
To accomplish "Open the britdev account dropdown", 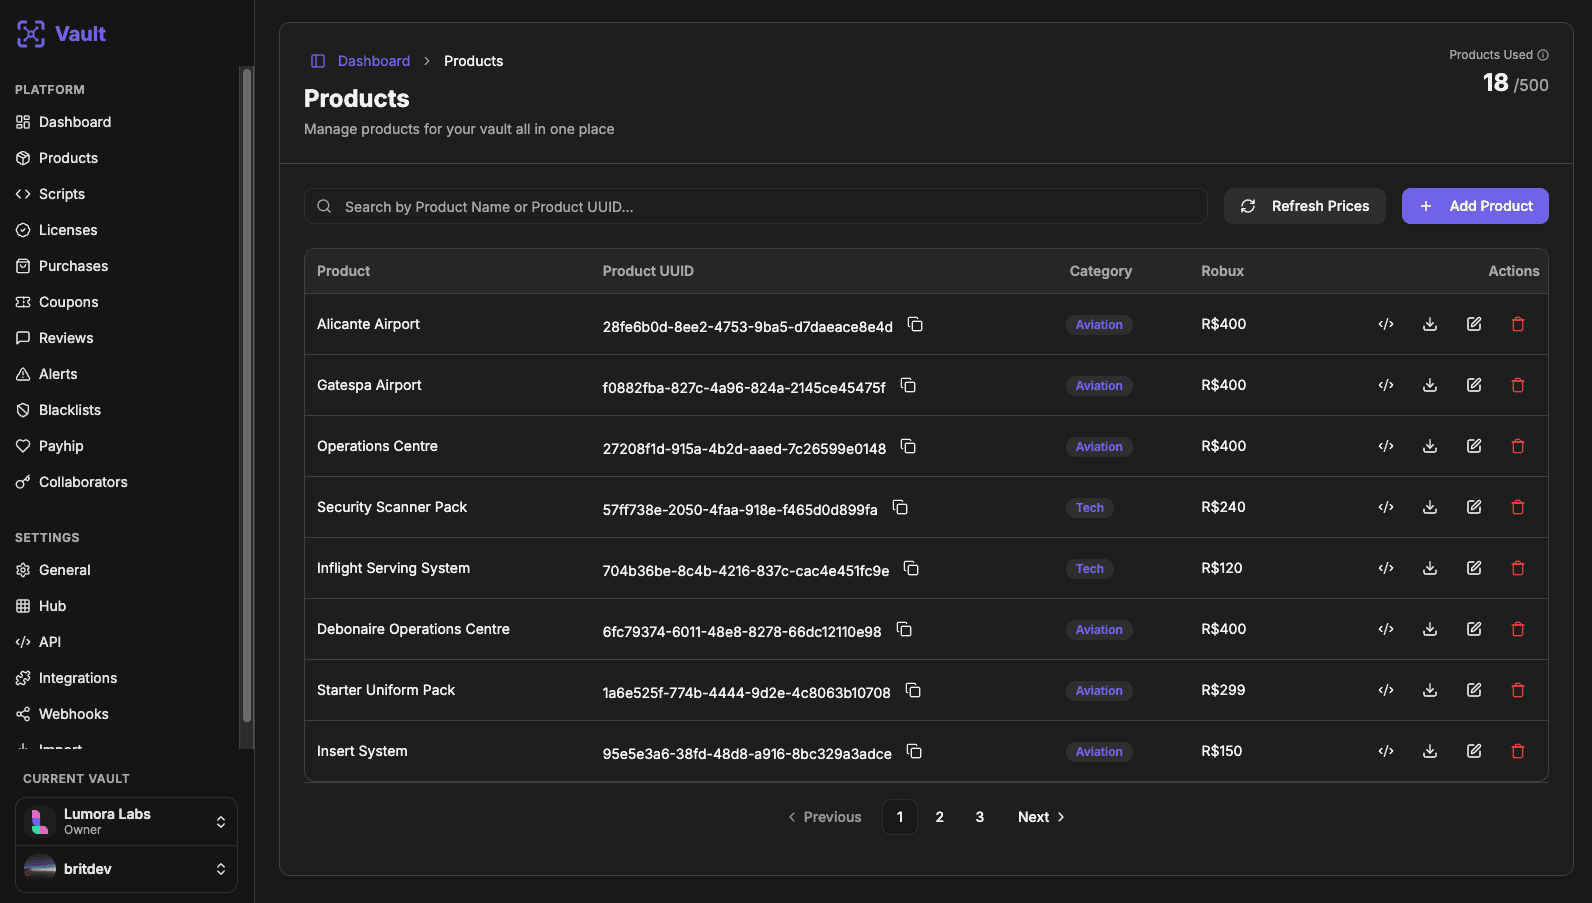I will pyautogui.click(x=126, y=869).
